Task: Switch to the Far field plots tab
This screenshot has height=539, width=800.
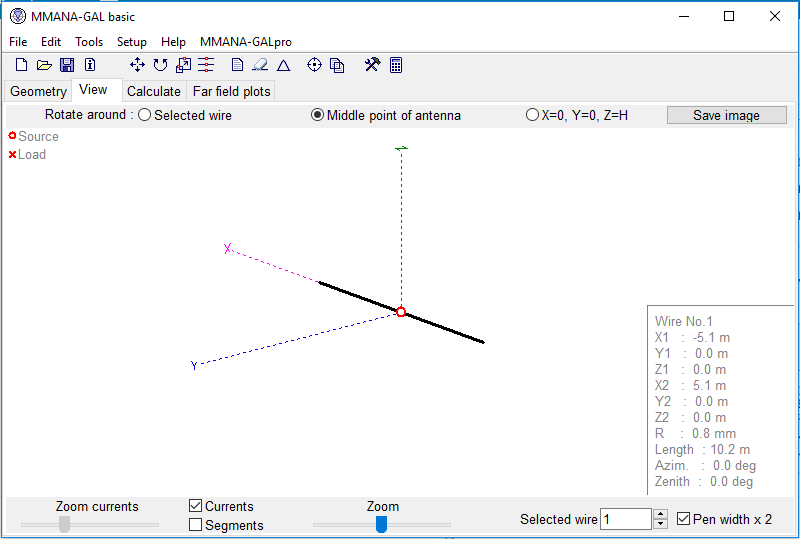Action: click(231, 91)
